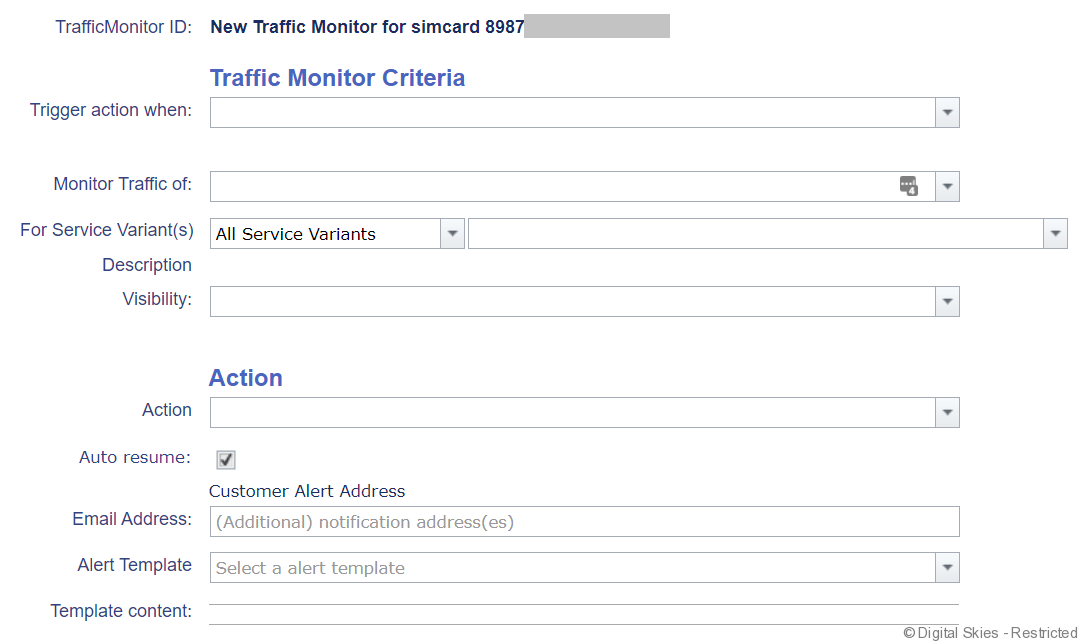Click inside the Trigger action when field
This screenshot has width=1079, height=642.
572,112
